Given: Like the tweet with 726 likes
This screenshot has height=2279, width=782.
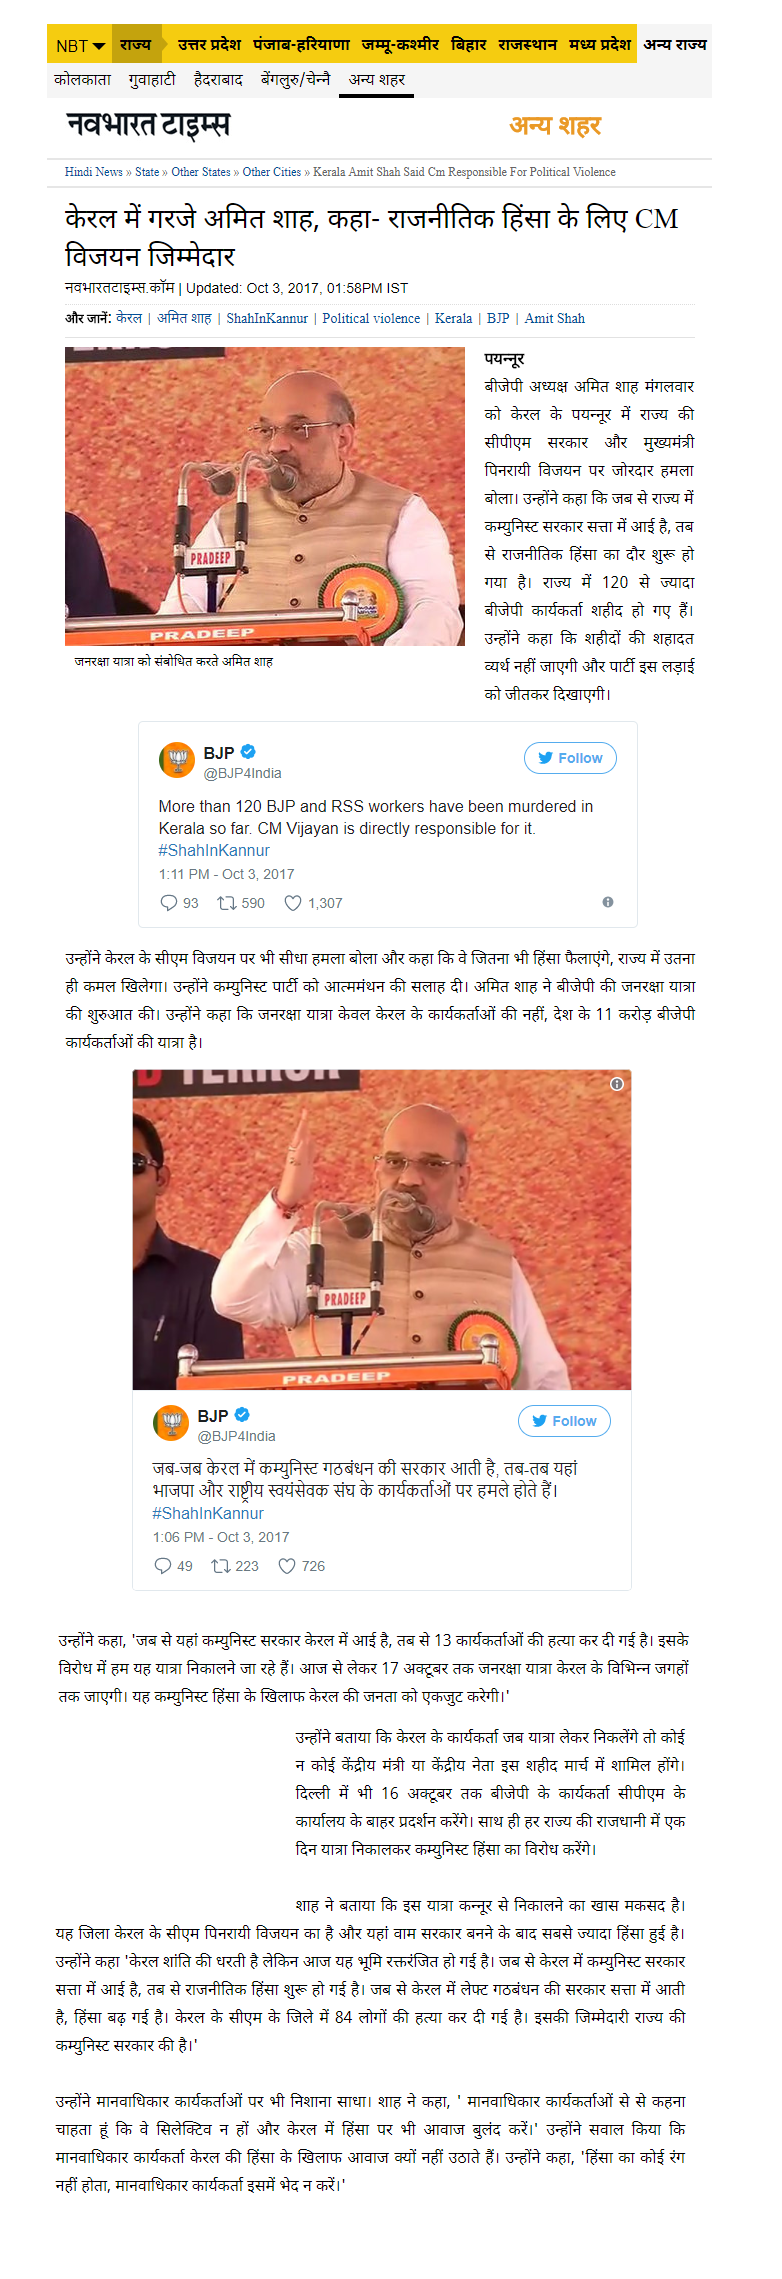Looking at the screenshot, I should 287,1566.
